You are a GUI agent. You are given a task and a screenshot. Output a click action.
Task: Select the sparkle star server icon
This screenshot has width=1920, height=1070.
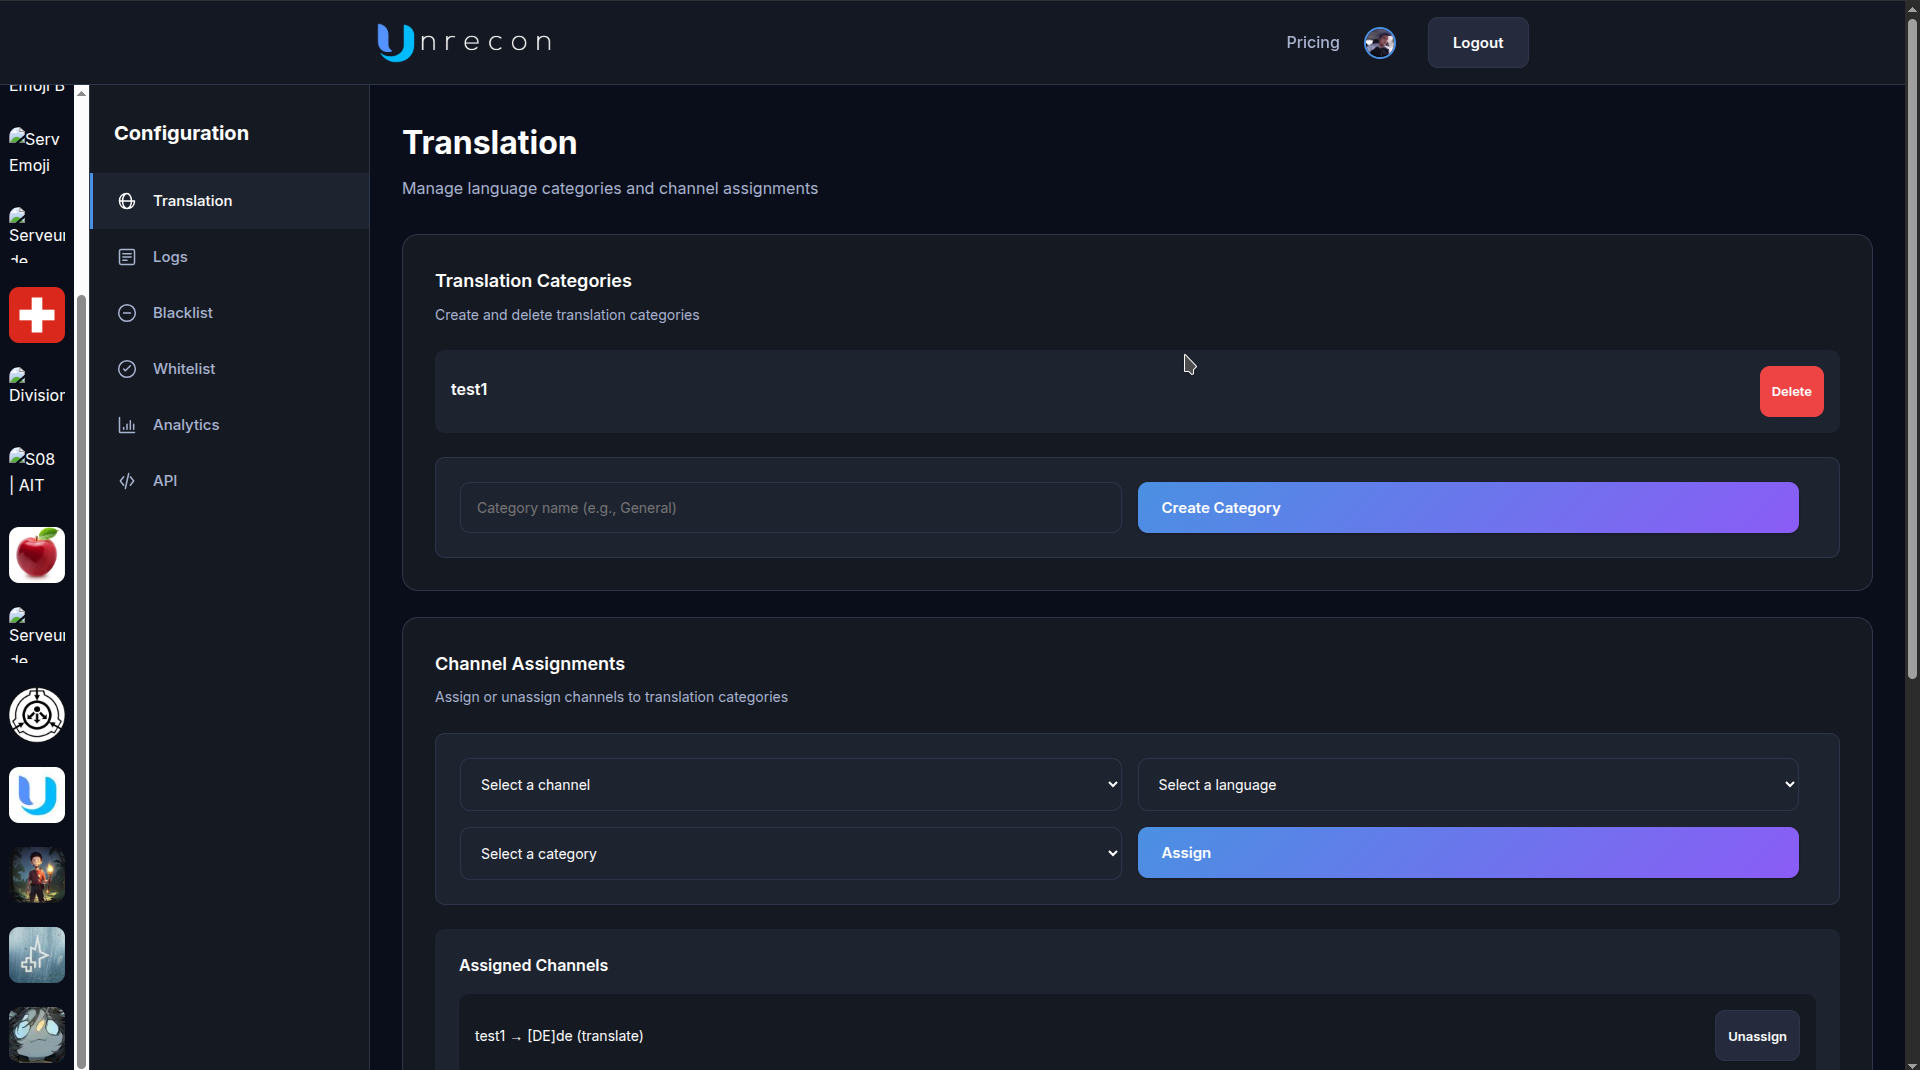[x=37, y=955]
